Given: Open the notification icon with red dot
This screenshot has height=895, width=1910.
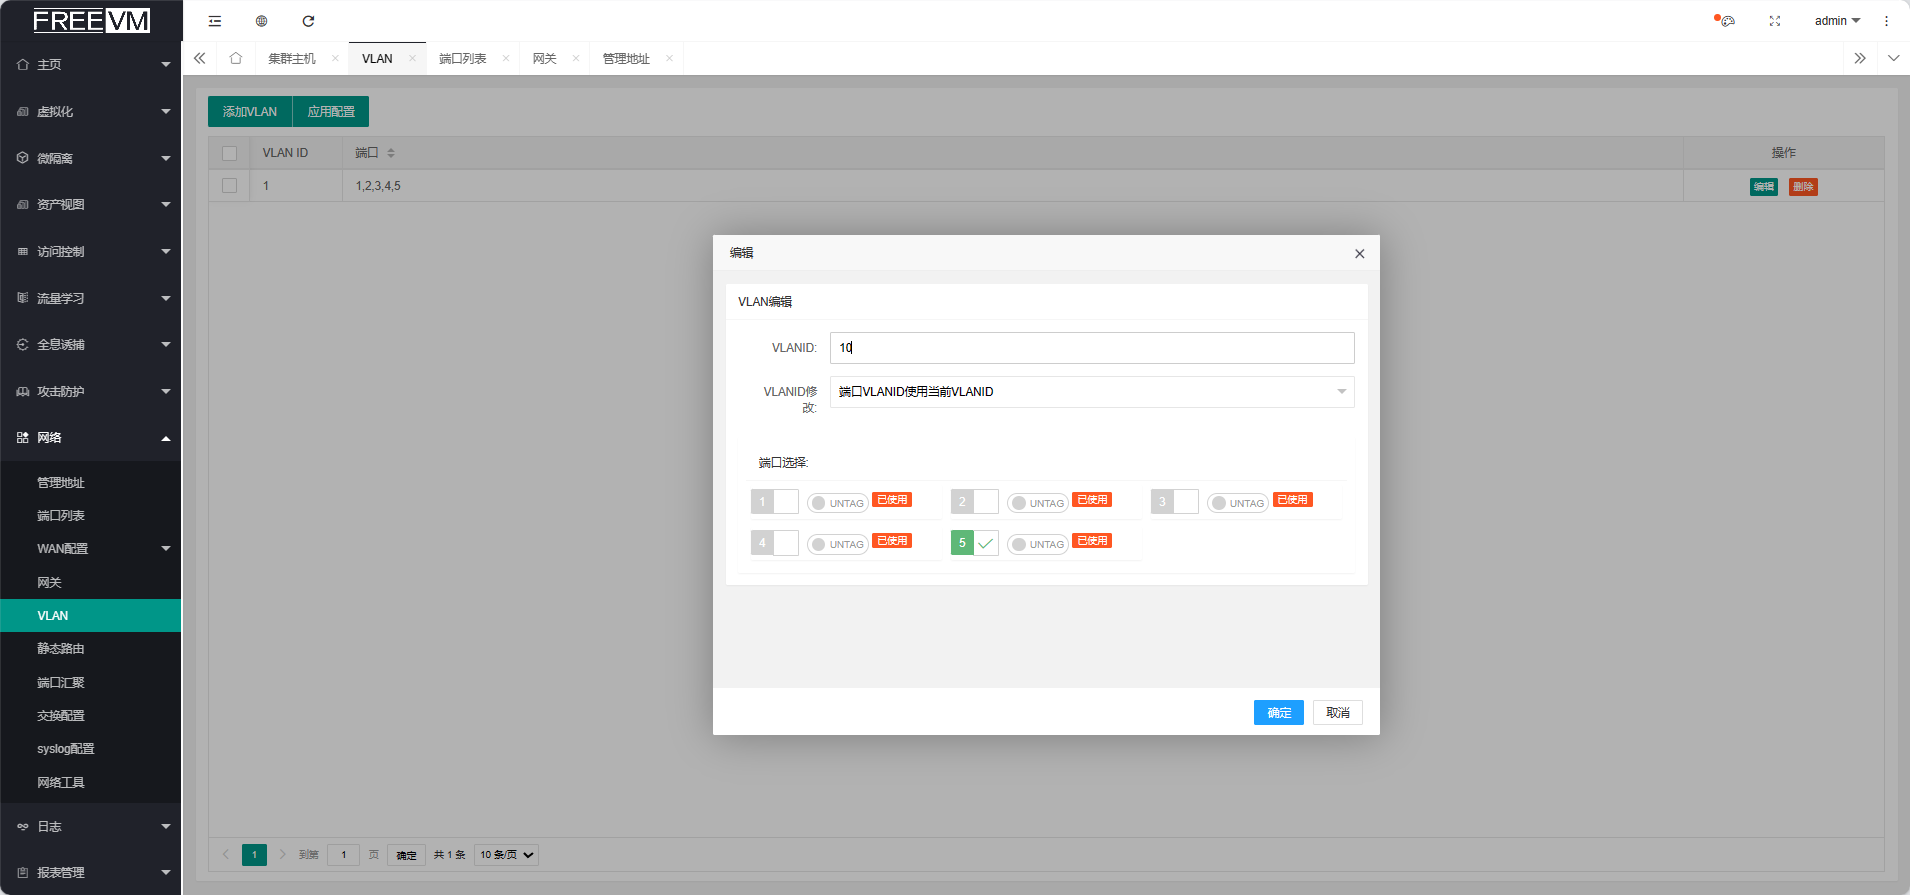Looking at the screenshot, I should click(x=1726, y=21).
